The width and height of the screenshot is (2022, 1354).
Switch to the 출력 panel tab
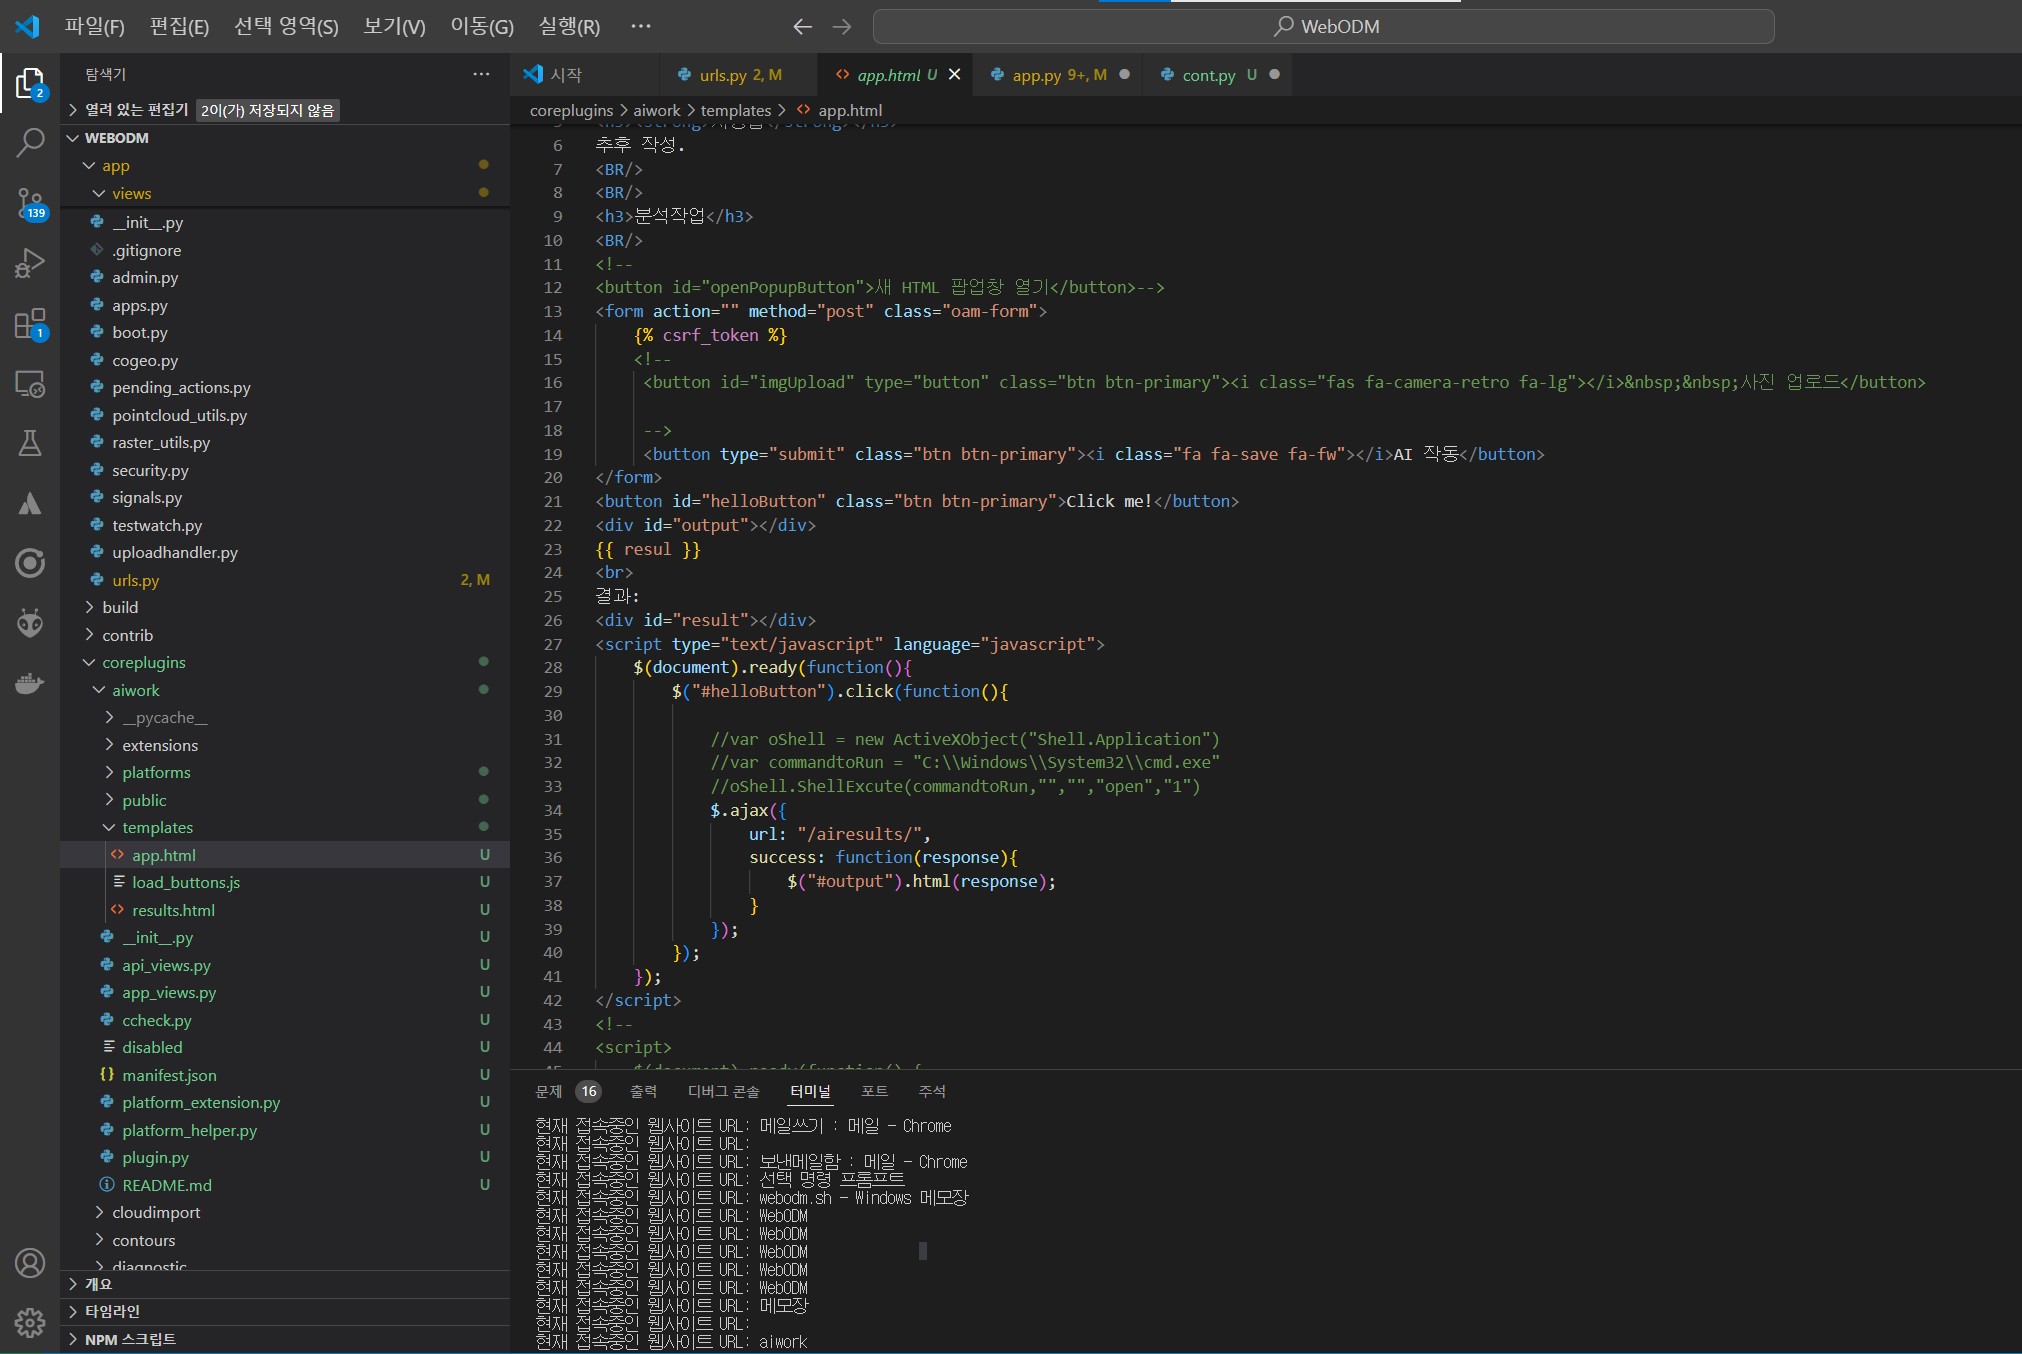pos(643,1092)
